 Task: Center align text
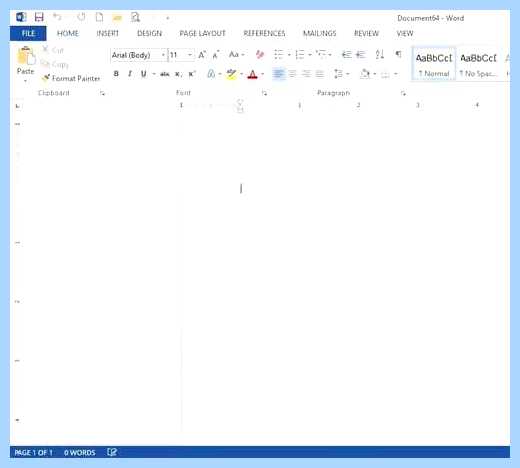(x=292, y=74)
